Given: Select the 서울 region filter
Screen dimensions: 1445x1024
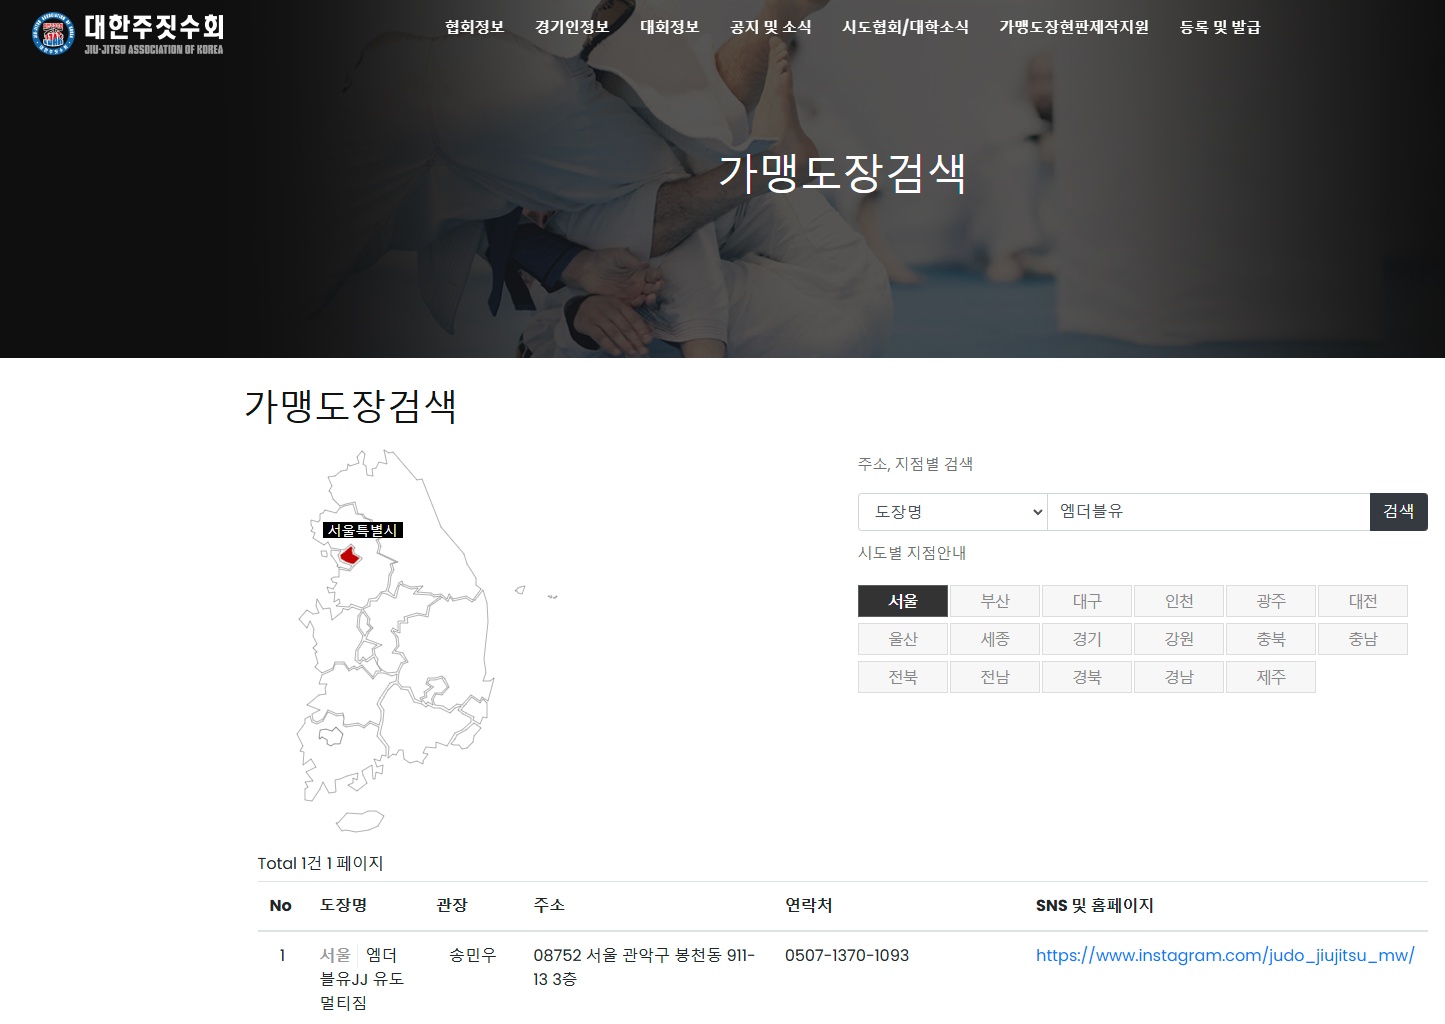Looking at the screenshot, I should (x=903, y=601).
